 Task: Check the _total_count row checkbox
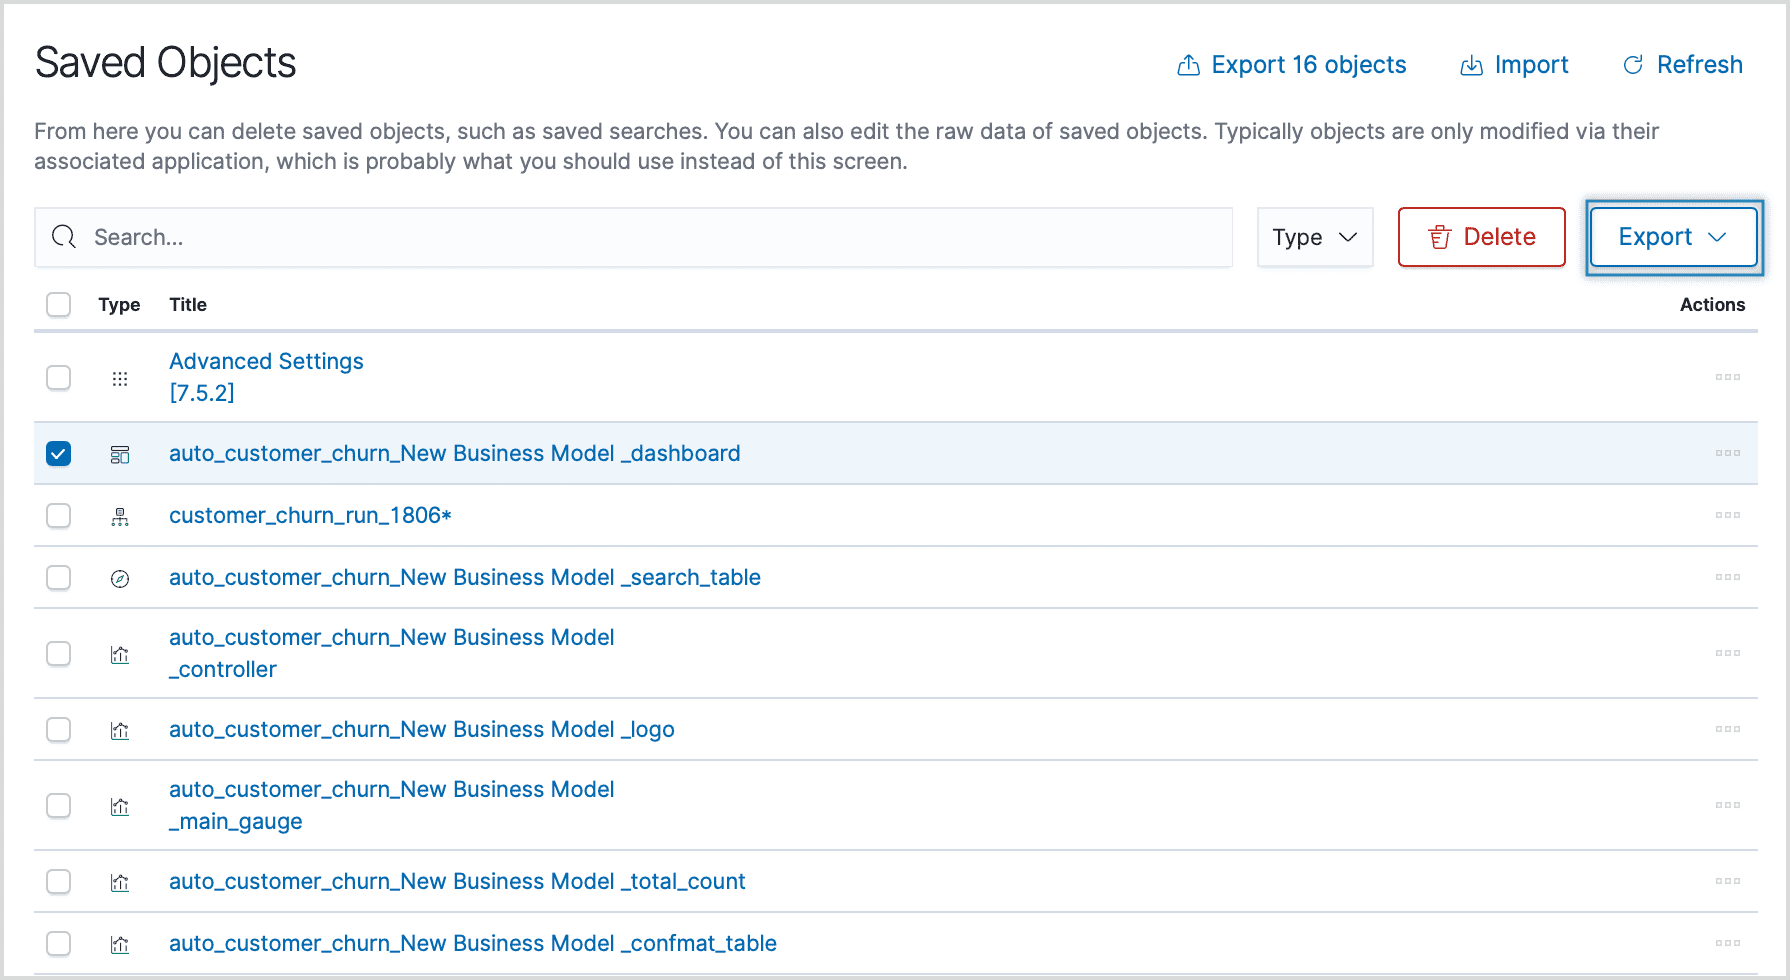click(59, 881)
